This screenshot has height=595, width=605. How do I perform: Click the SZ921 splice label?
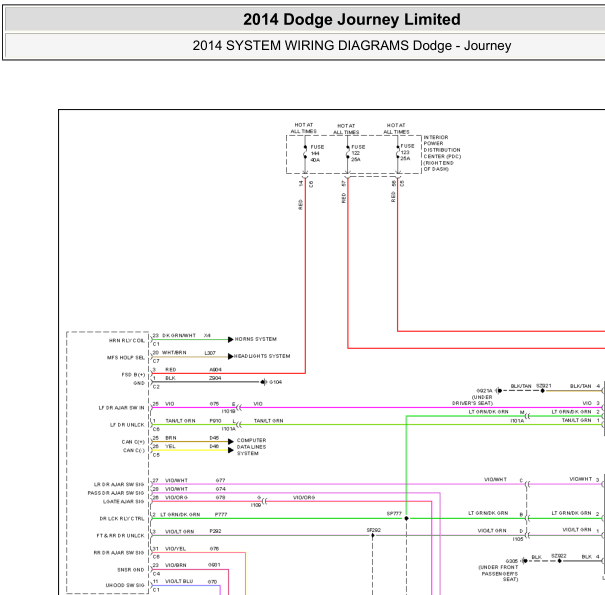coord(544,386)
